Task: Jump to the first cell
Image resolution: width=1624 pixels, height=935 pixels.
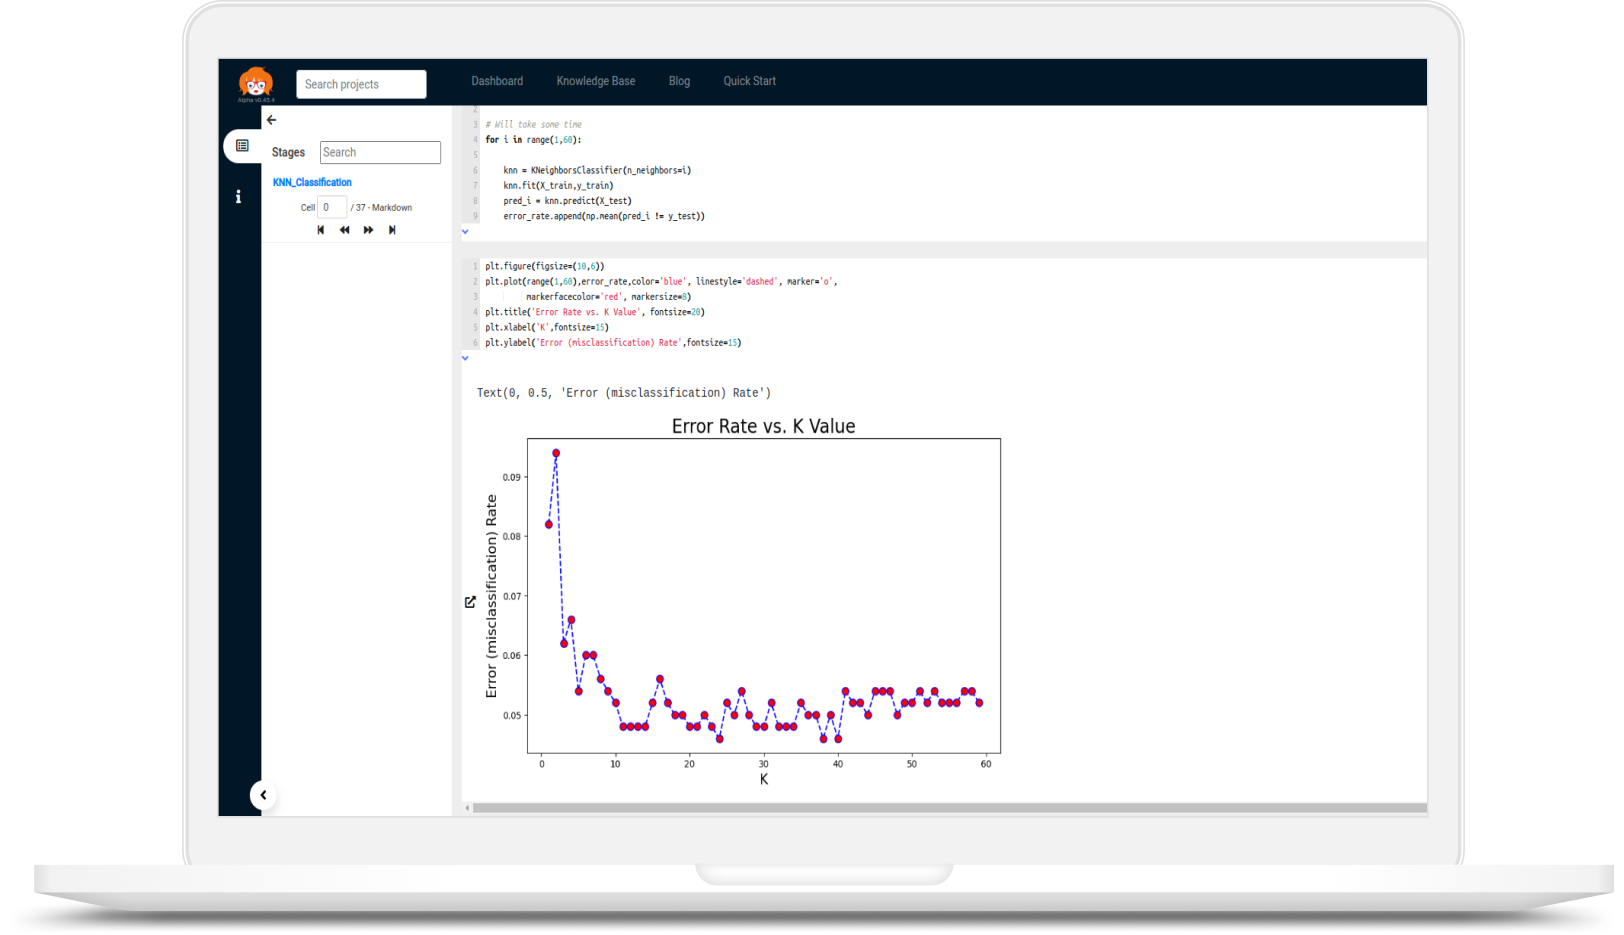Action: 320,230
